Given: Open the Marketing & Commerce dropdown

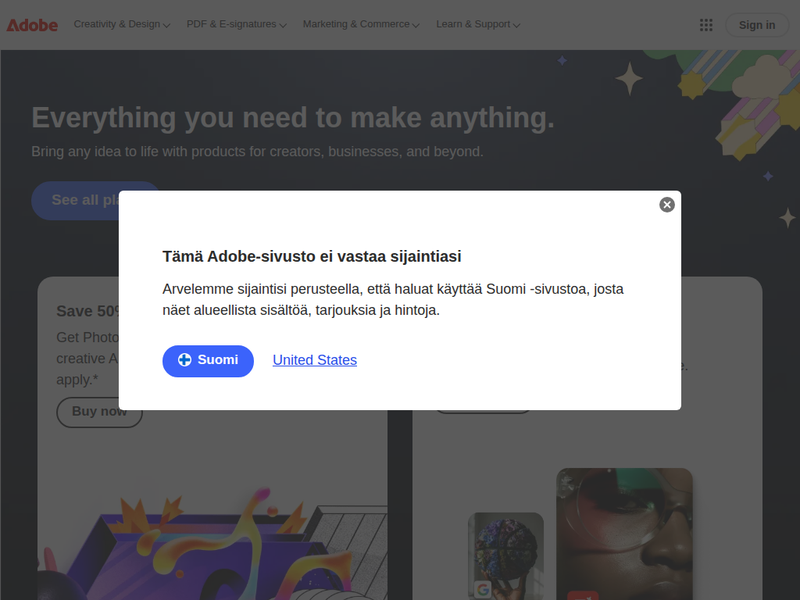Looking at the screenshot, I should coord(360,25).
